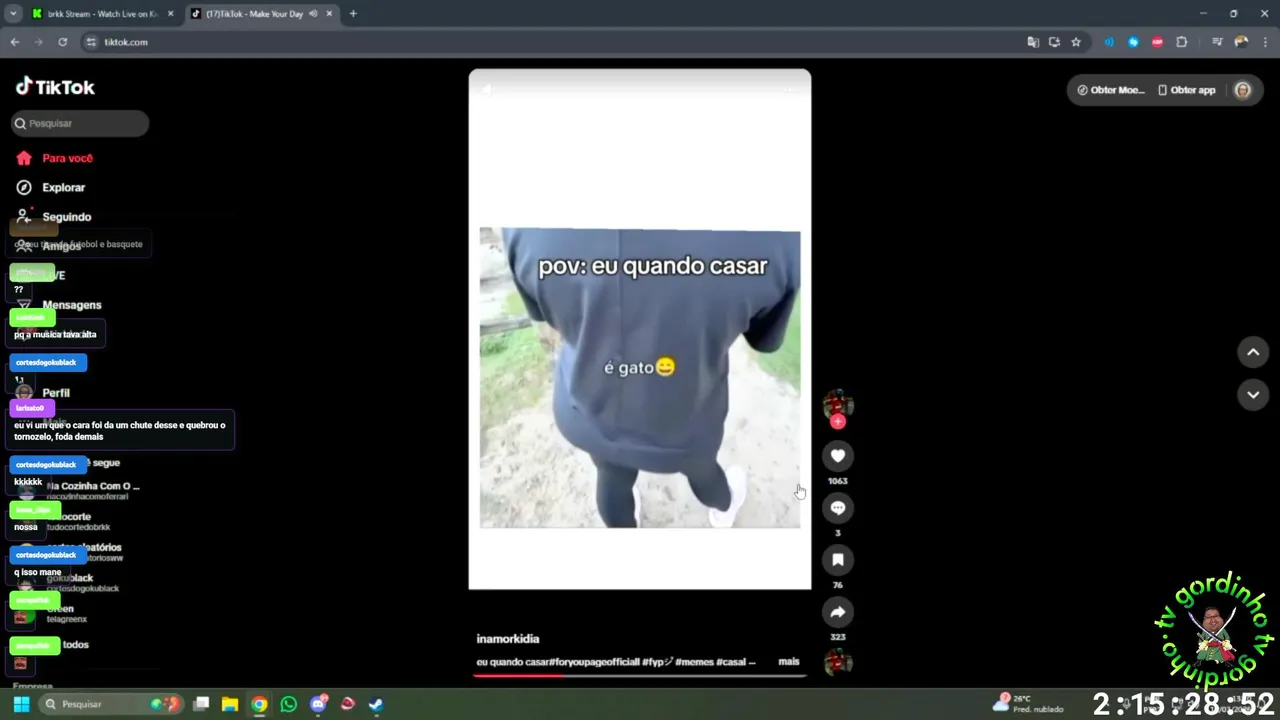Open the site information icon in address bar

(91, 42)
